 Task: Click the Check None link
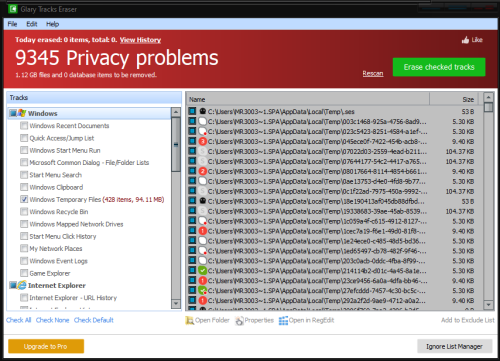point(52,320)
